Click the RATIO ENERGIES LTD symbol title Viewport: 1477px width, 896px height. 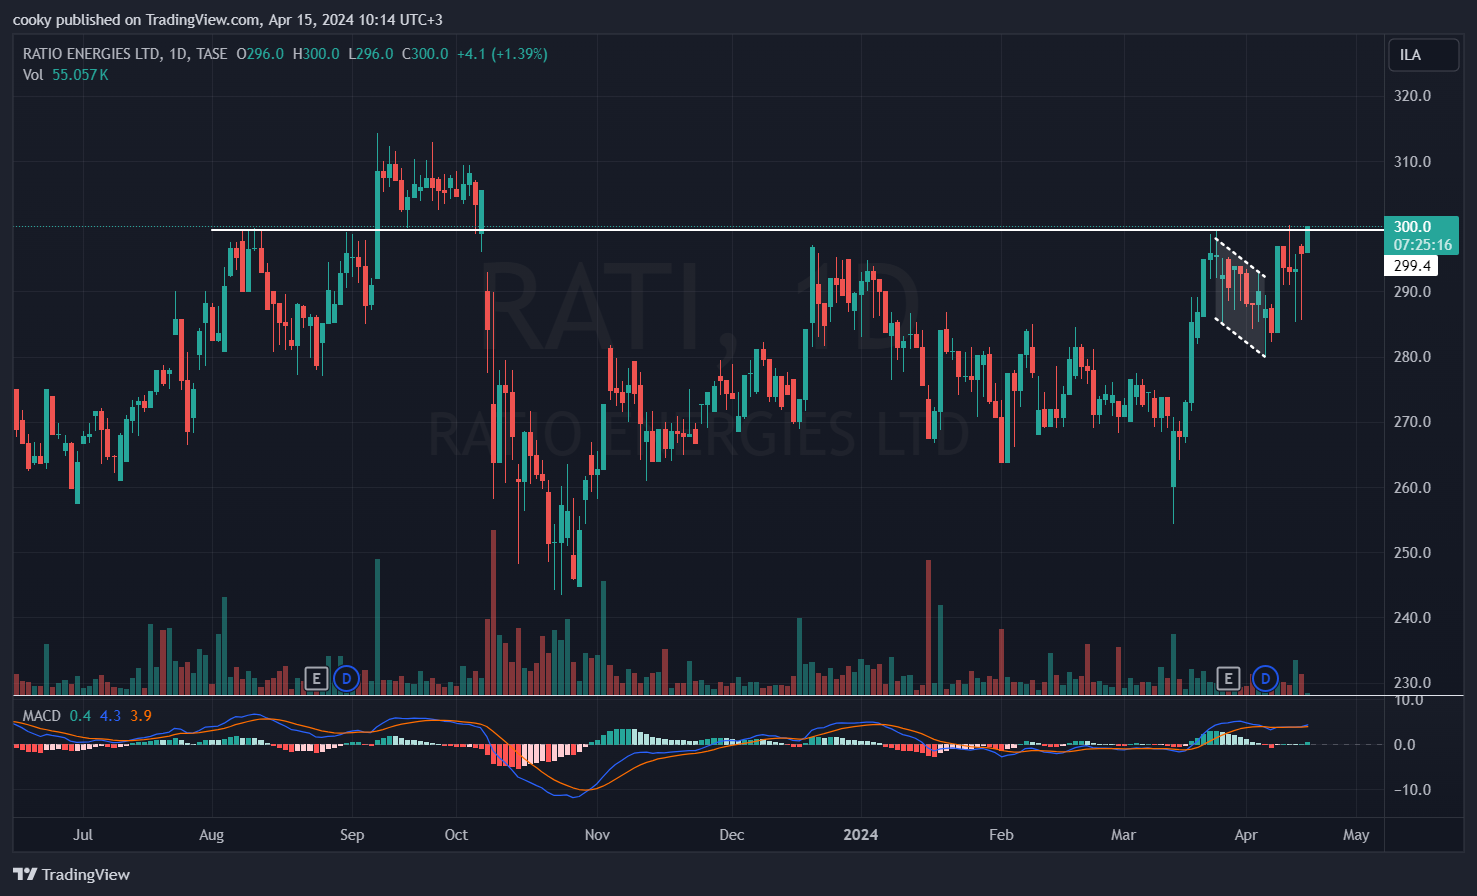[x=91, y=54]
